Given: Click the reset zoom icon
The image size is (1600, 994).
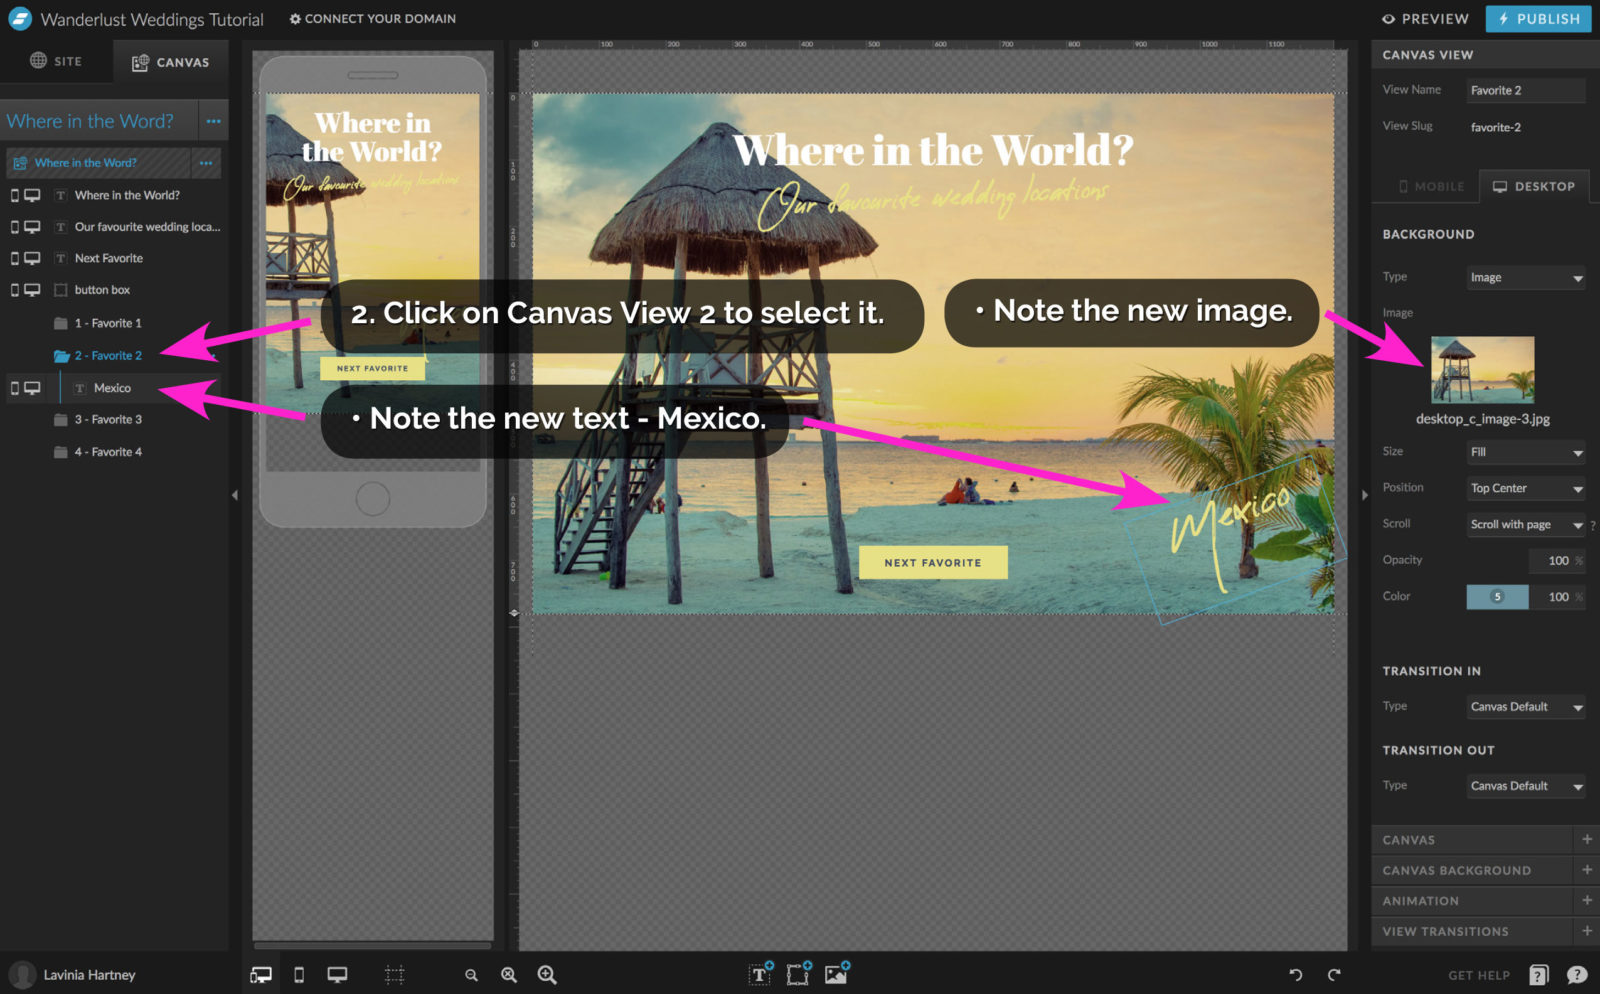Looking at the screenshot, I should (508, 974).
